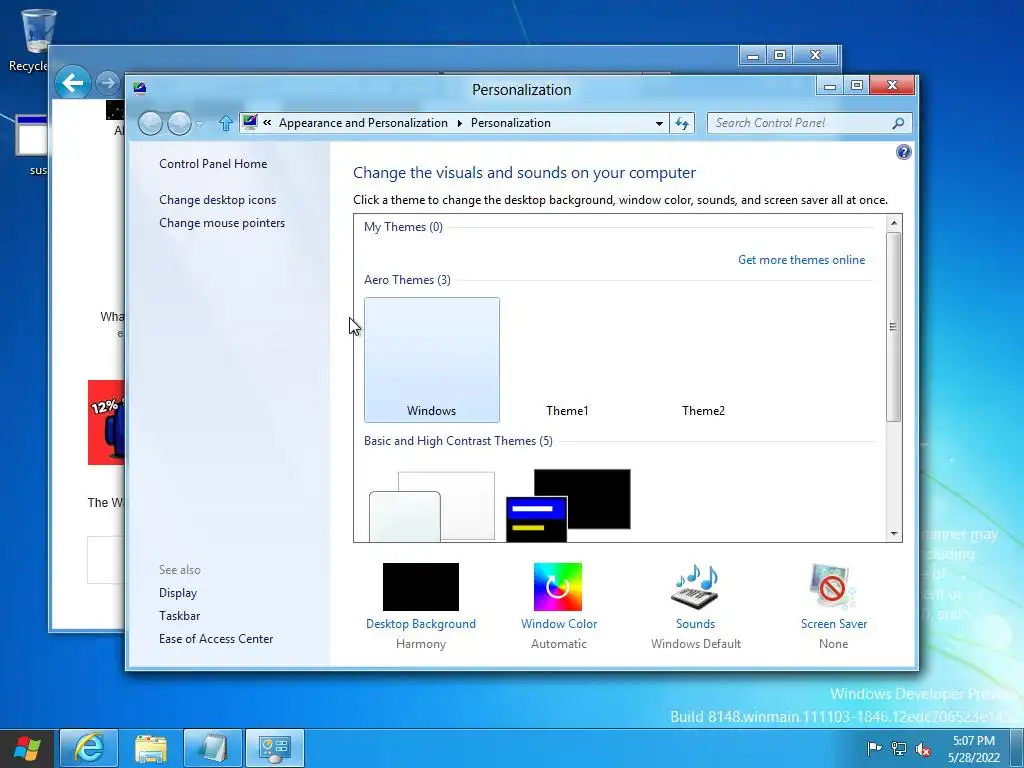Click the Windows Default label under Sounds

click(x=696, y=644)
